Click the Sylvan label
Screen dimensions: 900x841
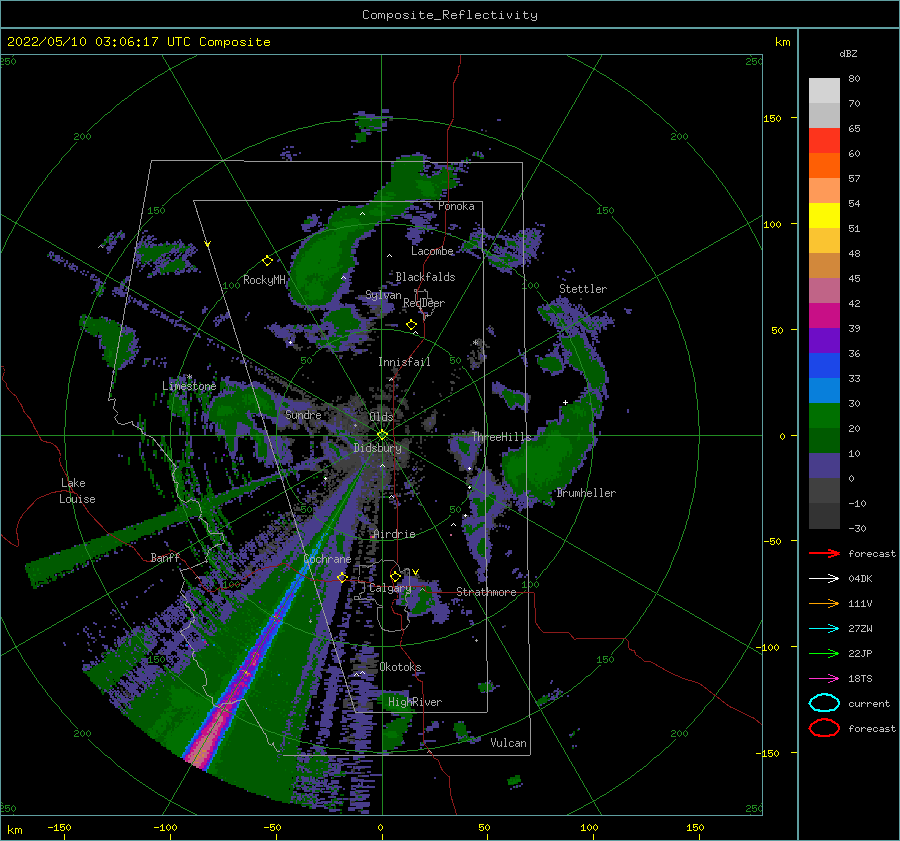(x=383, y=295)
